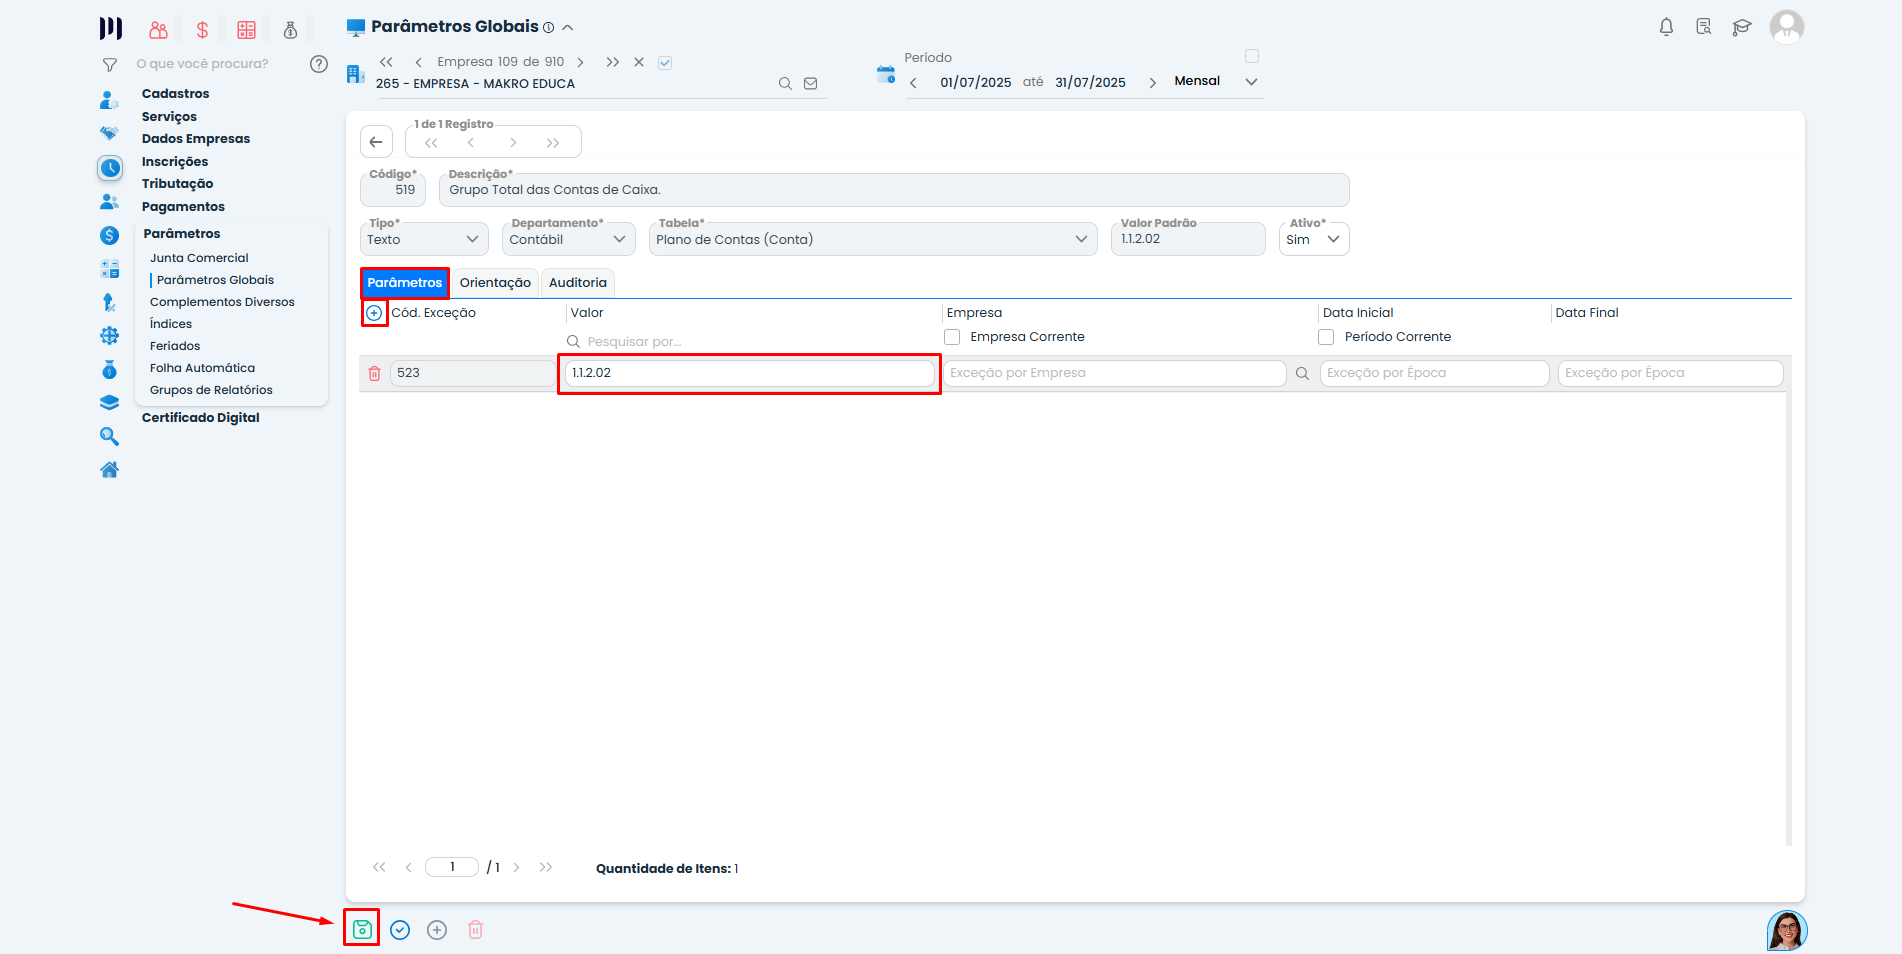
Task: Open the graduation cap training icon
Action: point(1742,27)
